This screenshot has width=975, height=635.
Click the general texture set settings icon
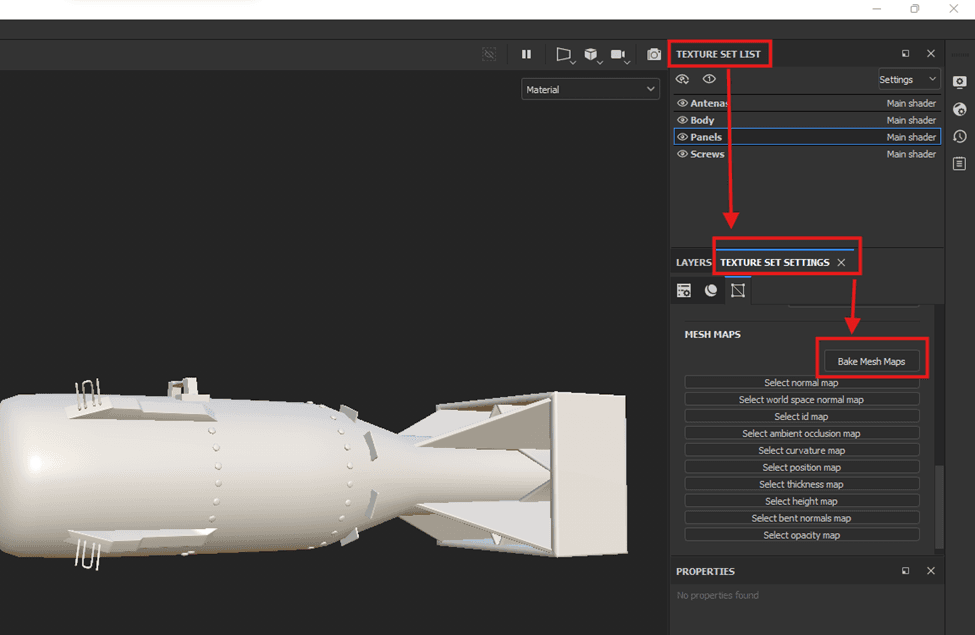(x=684, y=290)
